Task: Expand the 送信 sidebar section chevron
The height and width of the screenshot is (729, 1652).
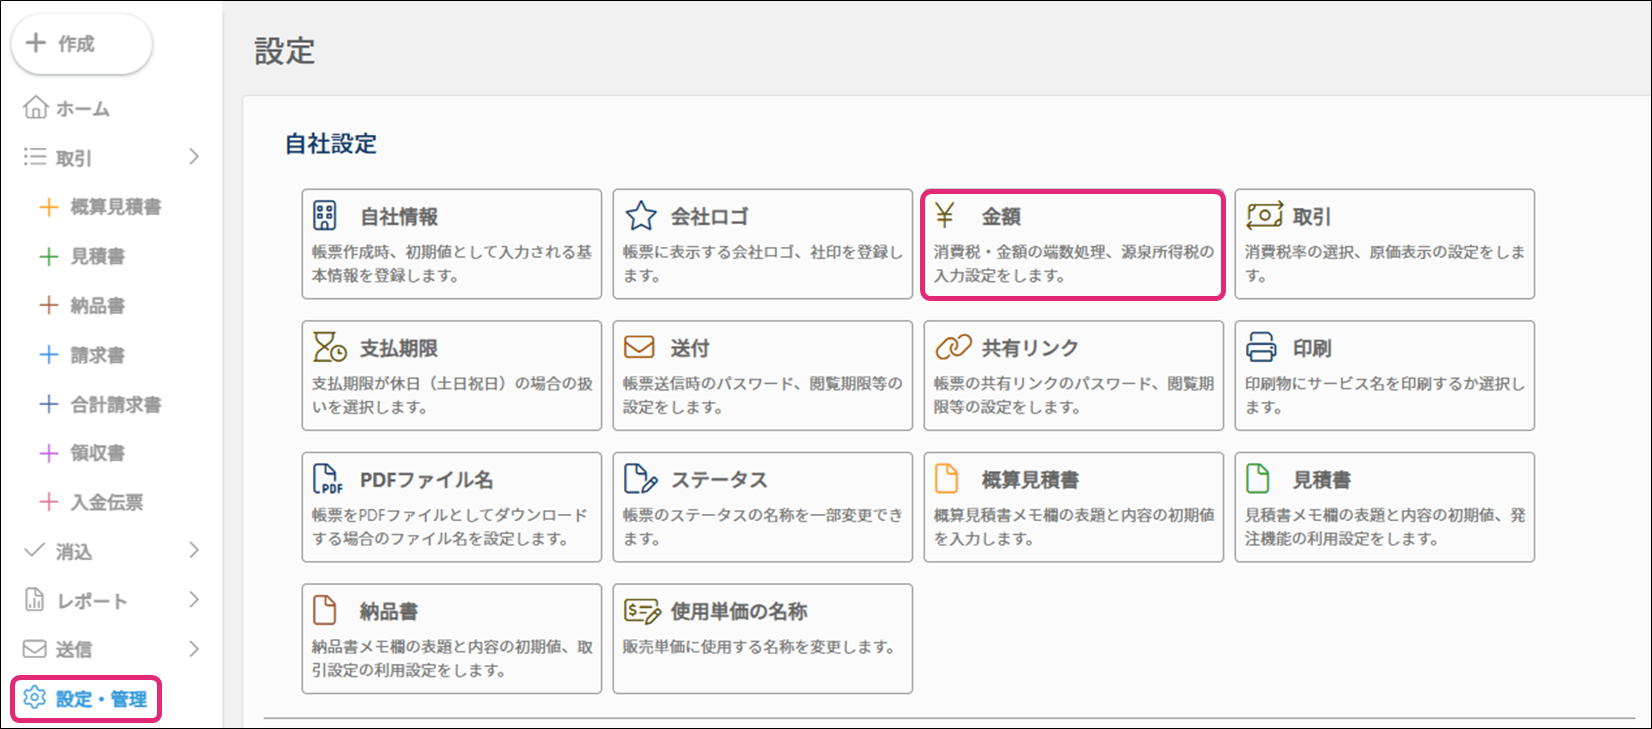Action: 194,649
